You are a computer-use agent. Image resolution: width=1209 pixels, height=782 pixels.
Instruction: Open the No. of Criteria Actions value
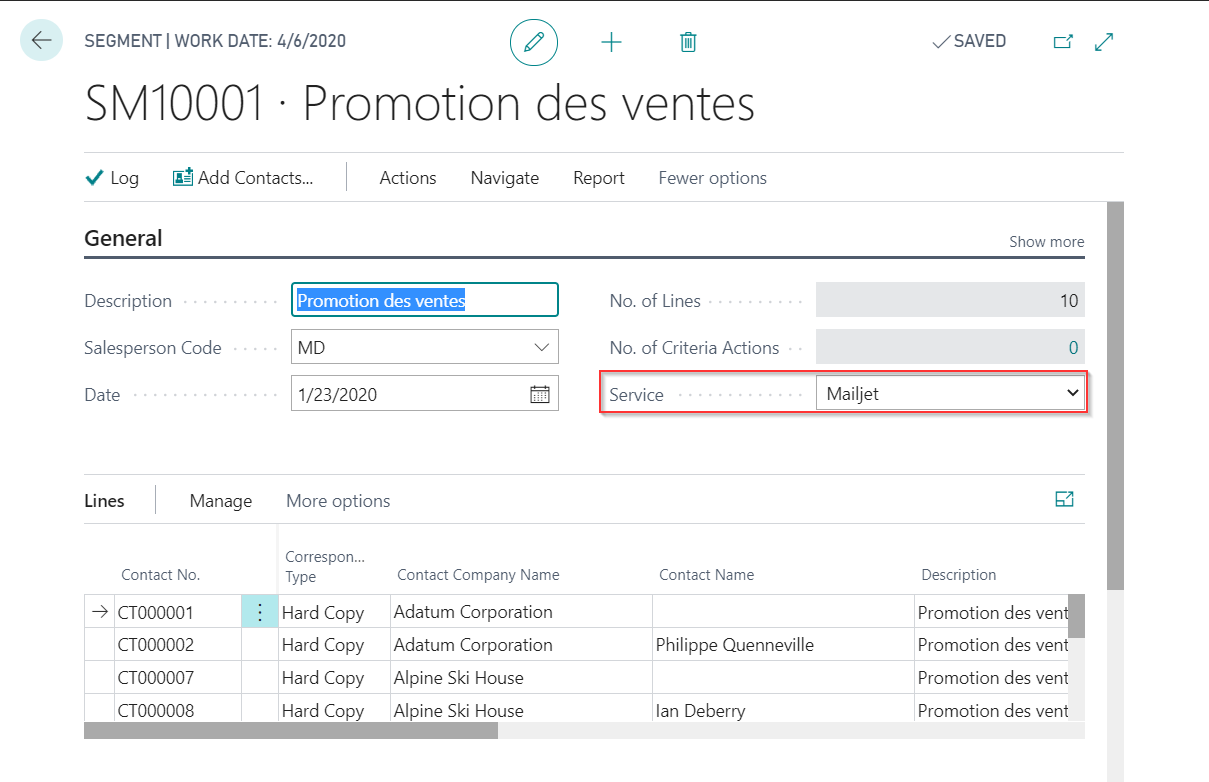950,348
